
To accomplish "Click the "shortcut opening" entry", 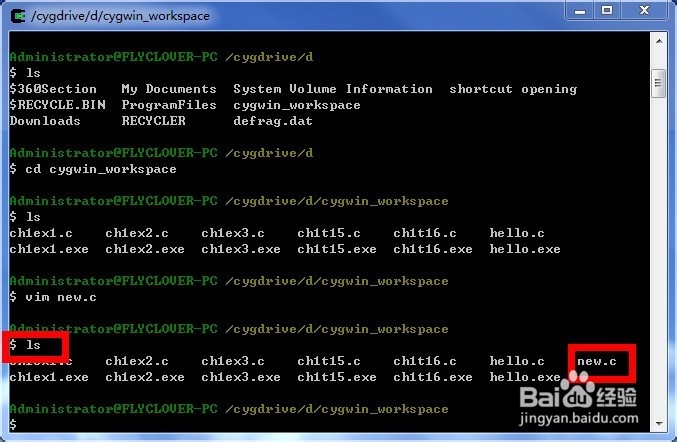I will tap(513, 89).
